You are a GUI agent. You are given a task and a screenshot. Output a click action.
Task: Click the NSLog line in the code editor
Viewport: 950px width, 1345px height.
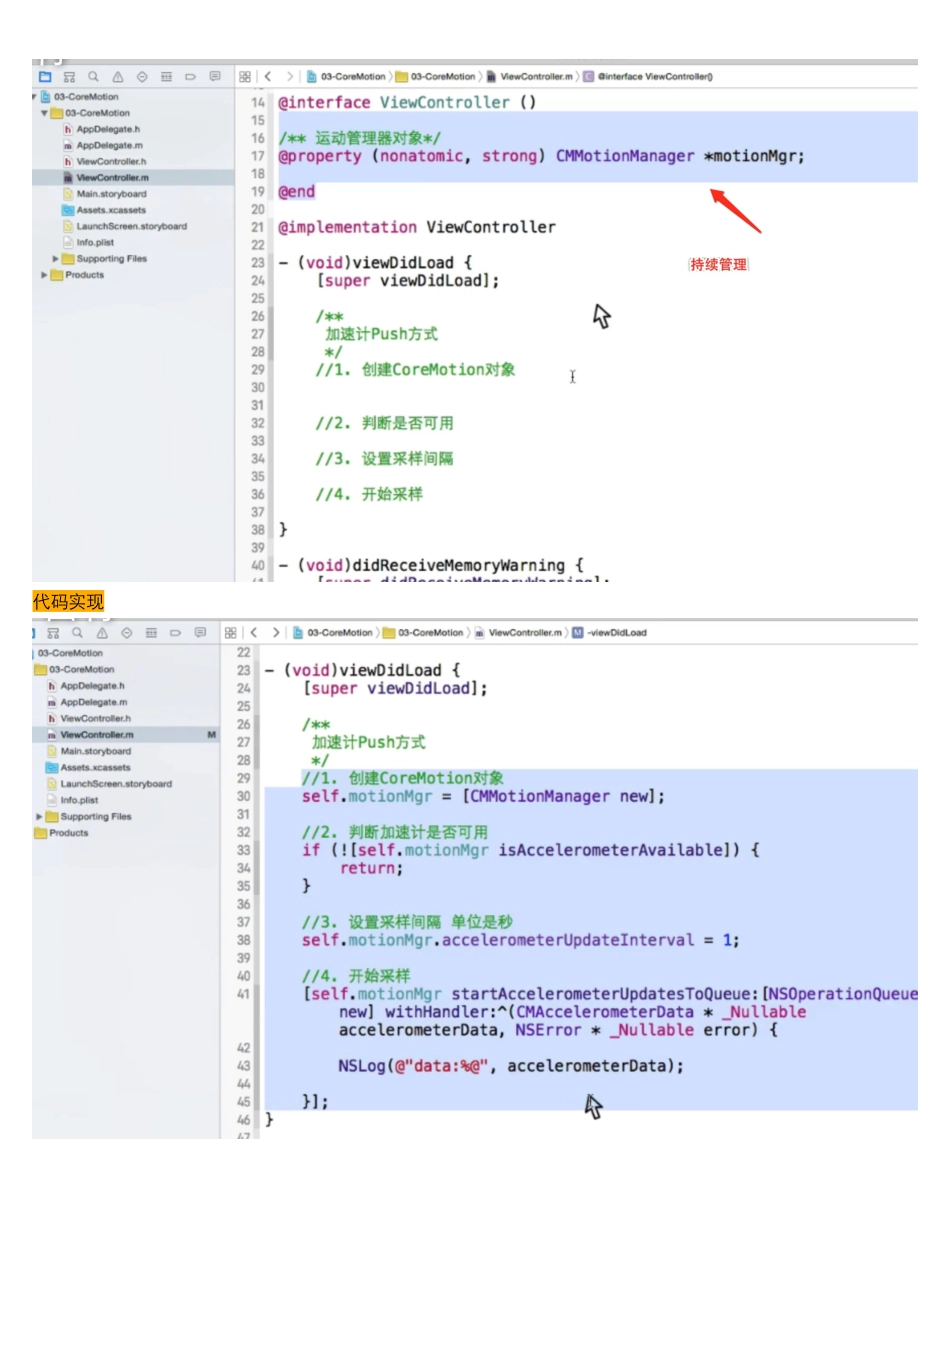tap(510, 1066)
